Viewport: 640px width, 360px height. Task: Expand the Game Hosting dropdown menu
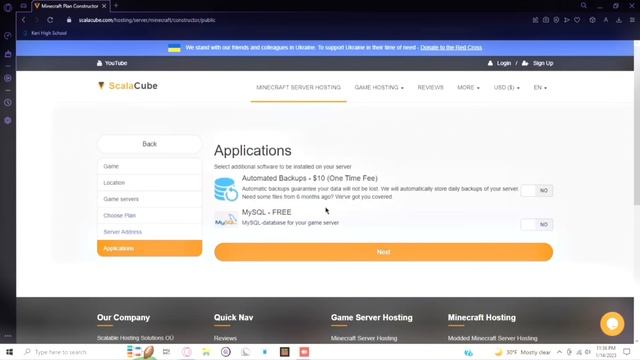[379, 87]
